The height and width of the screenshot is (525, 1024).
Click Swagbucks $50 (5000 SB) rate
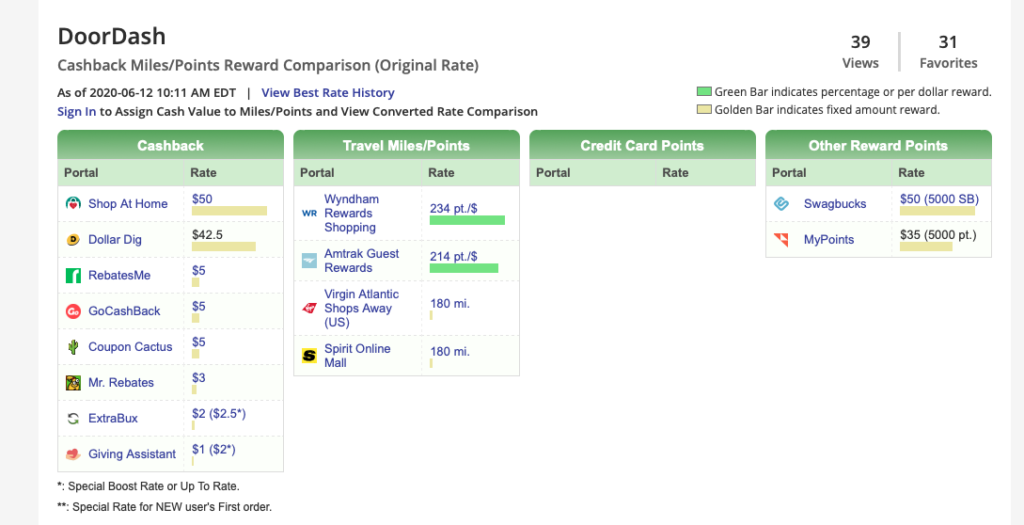[x=939, y=199]
